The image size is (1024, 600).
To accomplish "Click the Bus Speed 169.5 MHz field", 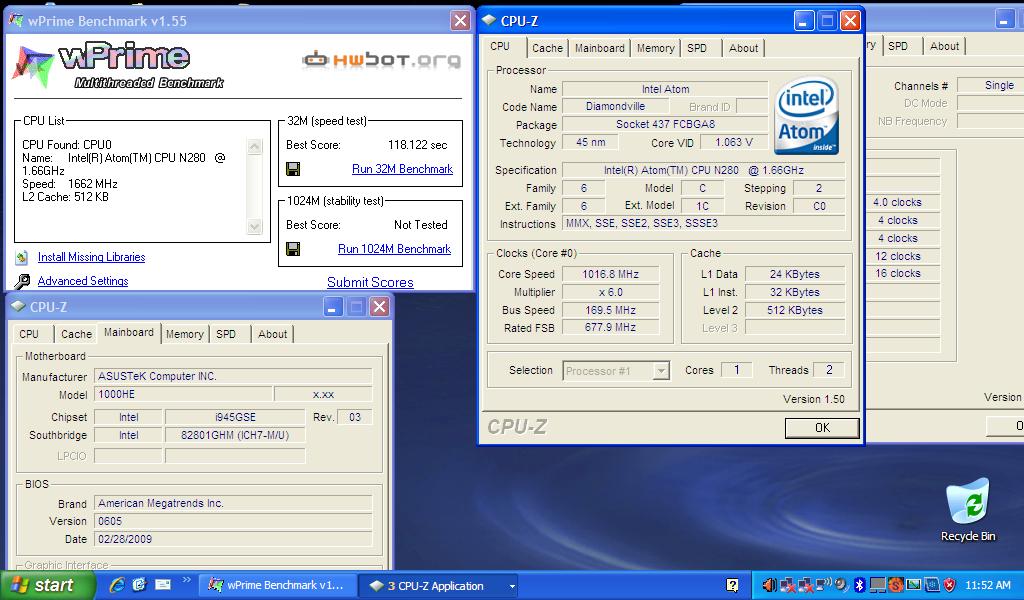I will click(x=611, y=310).
